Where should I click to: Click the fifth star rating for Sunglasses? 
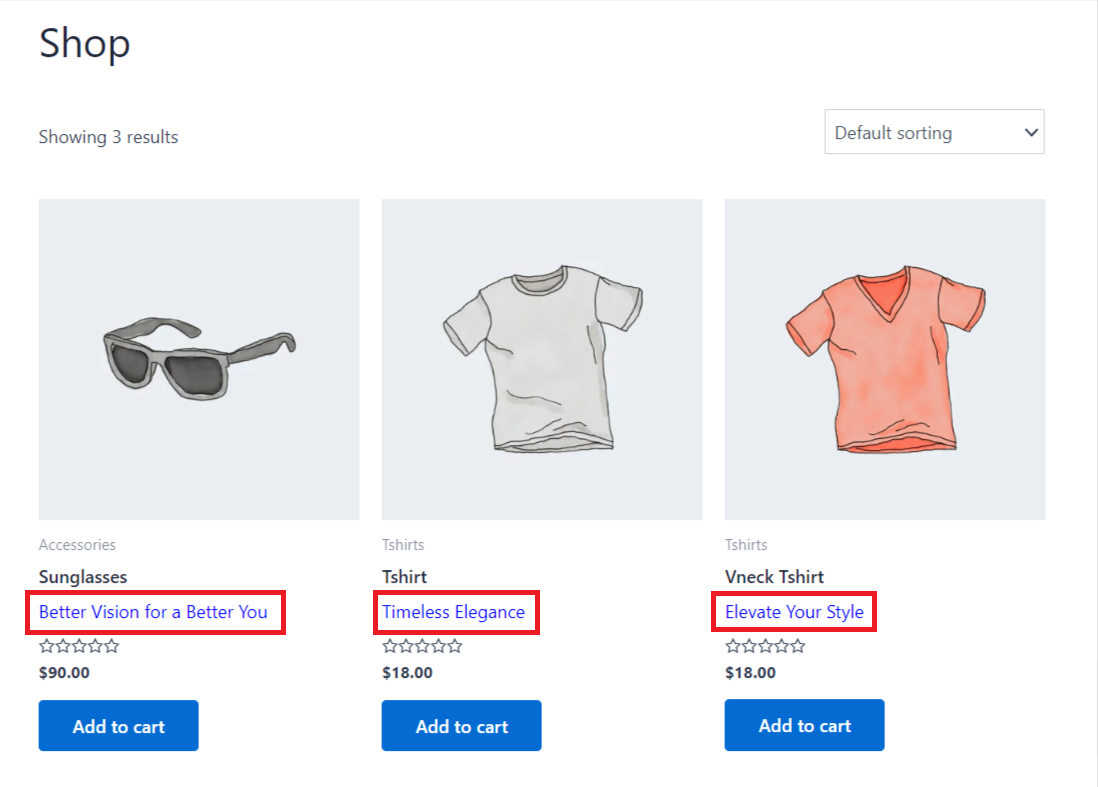[x=110, y=645]
